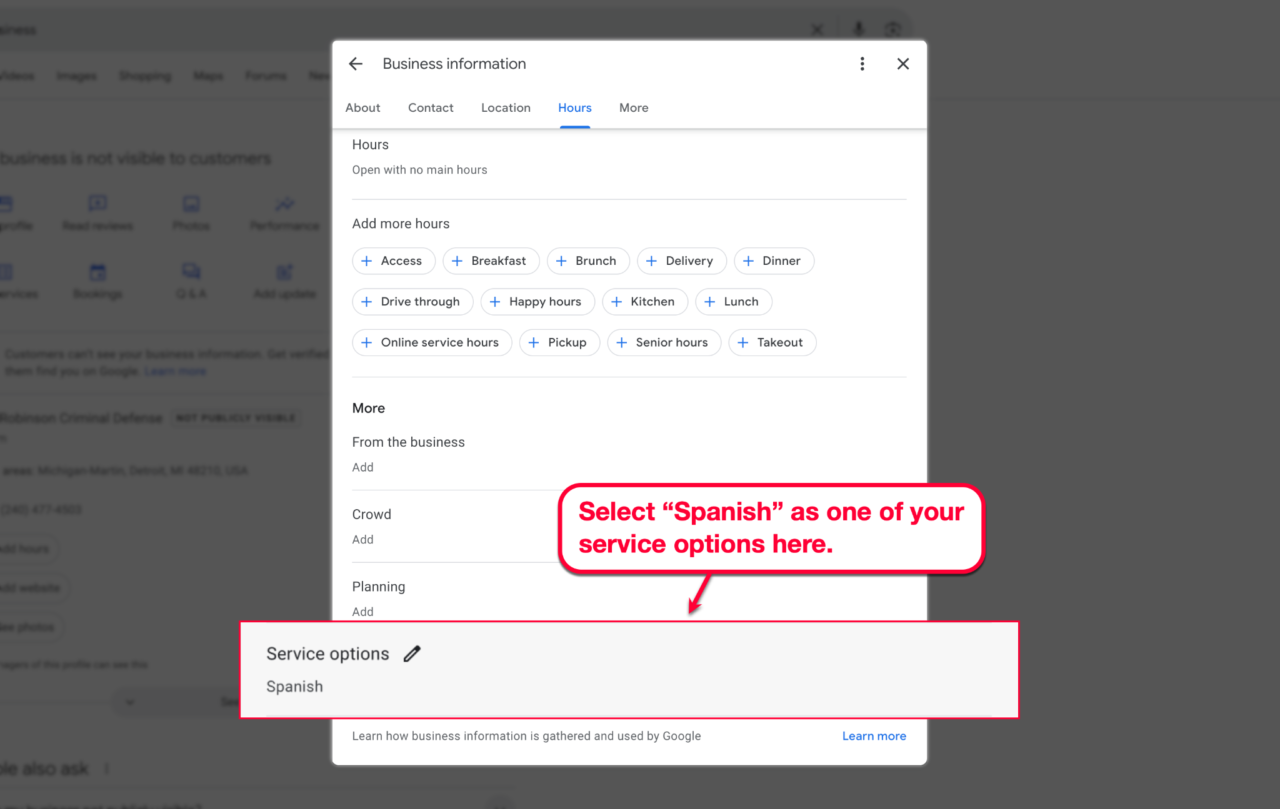Add Breakfast hours chip

click(x=490, y=261)
